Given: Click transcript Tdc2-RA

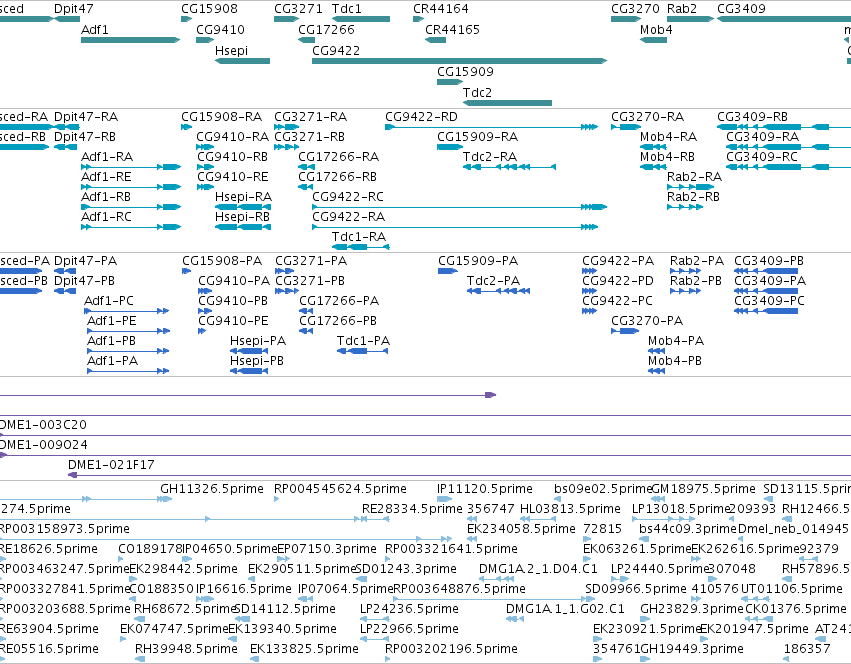Looking at the screenshot, I should pyautogui.click(x=509, y=167).
